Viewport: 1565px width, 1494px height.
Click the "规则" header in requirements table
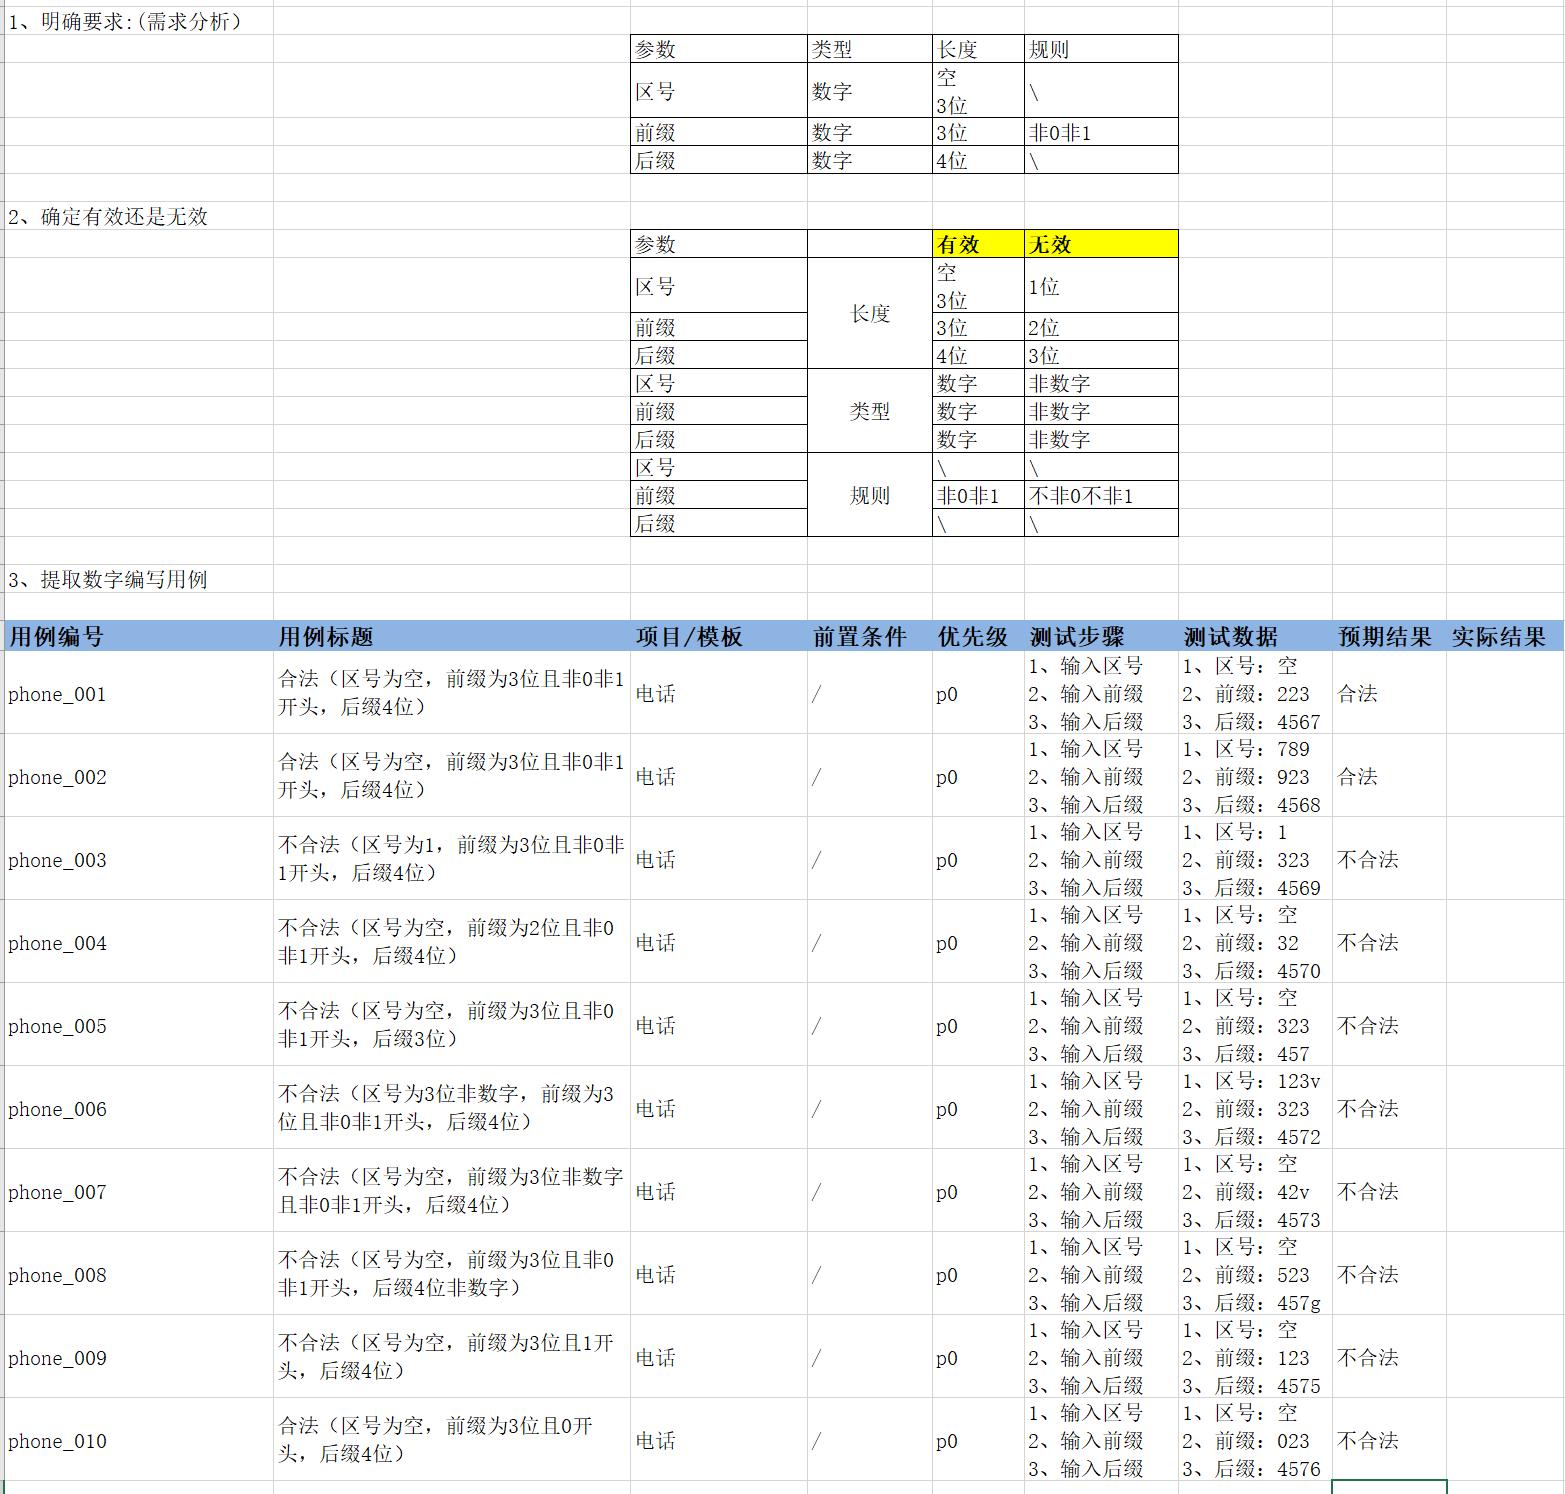click(1101, 49)
